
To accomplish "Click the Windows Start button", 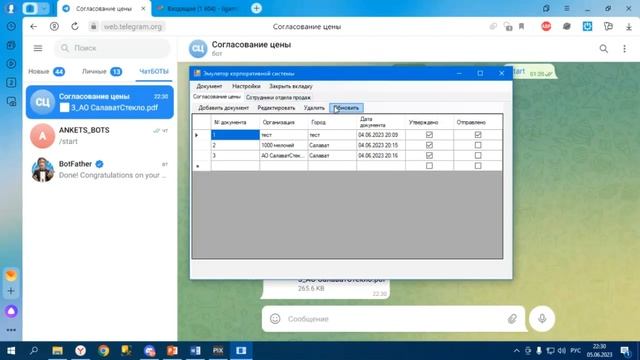I will coord(11,351).
